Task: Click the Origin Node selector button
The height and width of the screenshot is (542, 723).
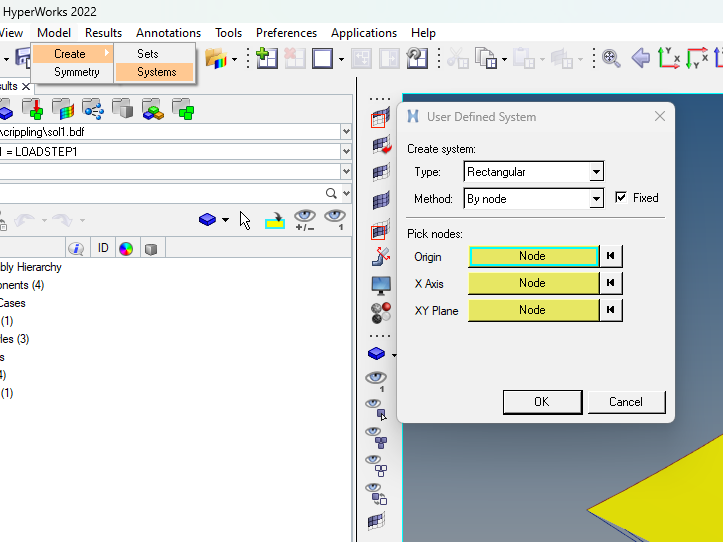Action: point(533,256)
